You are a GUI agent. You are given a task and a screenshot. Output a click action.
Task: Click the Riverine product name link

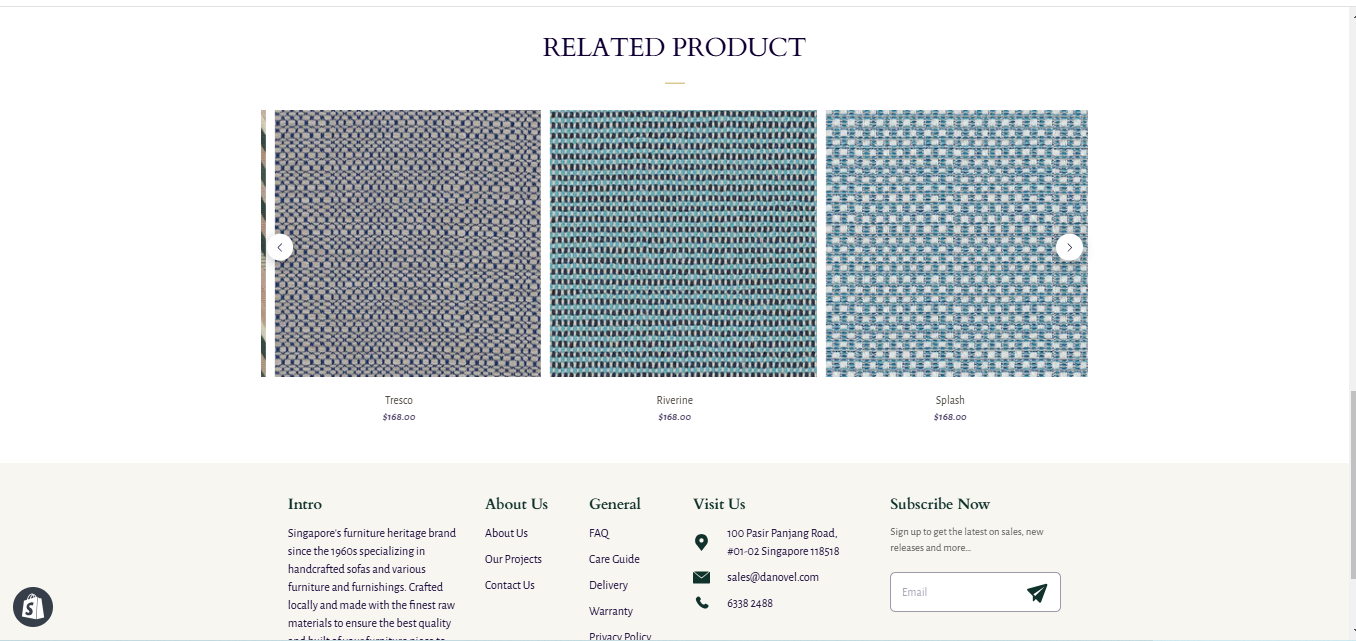pos(675,400)
